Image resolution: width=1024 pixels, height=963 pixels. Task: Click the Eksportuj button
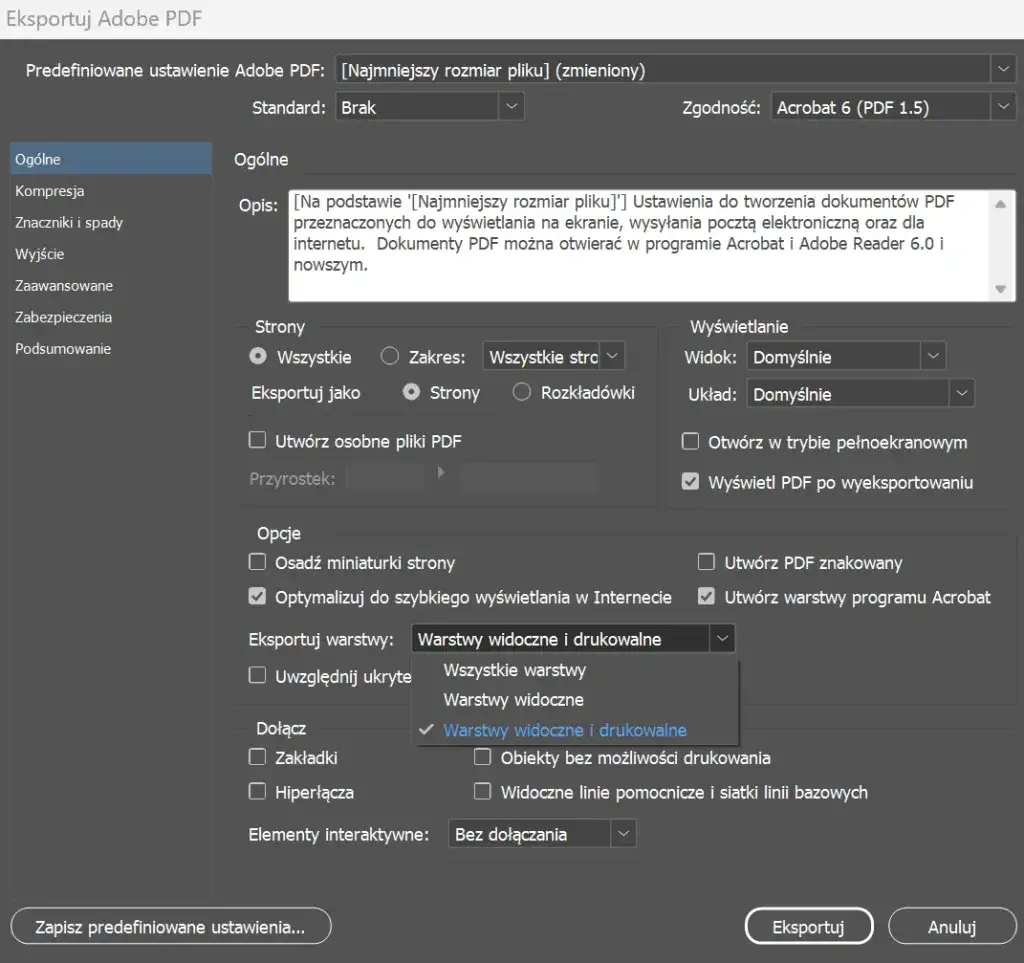click(808, 927)
